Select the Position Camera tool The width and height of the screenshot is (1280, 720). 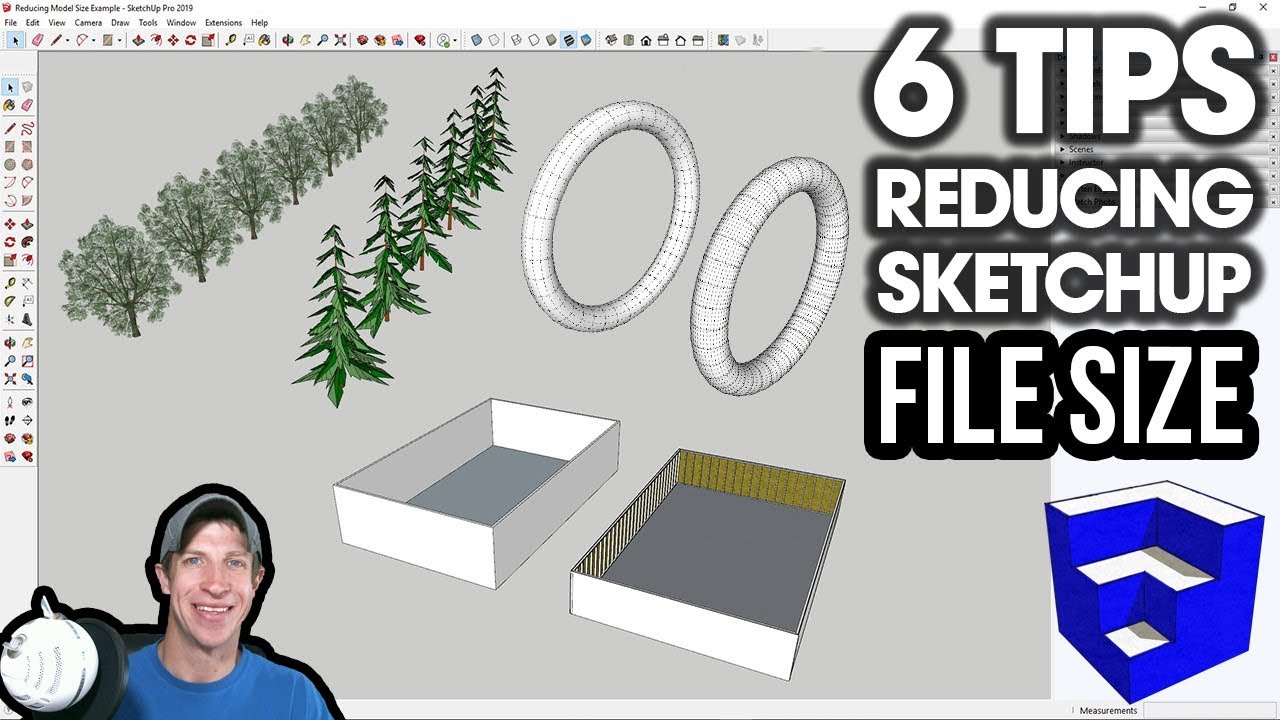[x=10, y=401]
